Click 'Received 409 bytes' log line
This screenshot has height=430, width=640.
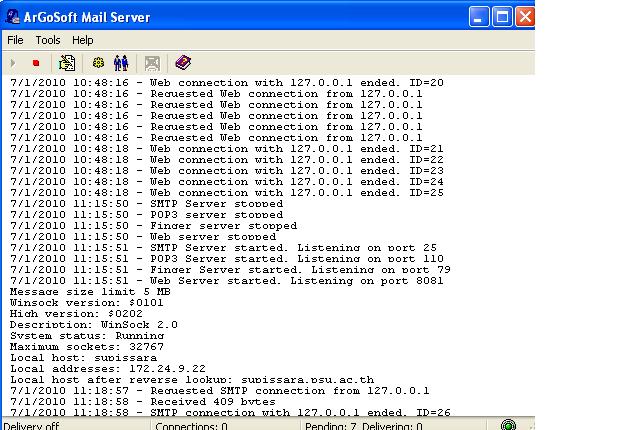tap(143, 402)
